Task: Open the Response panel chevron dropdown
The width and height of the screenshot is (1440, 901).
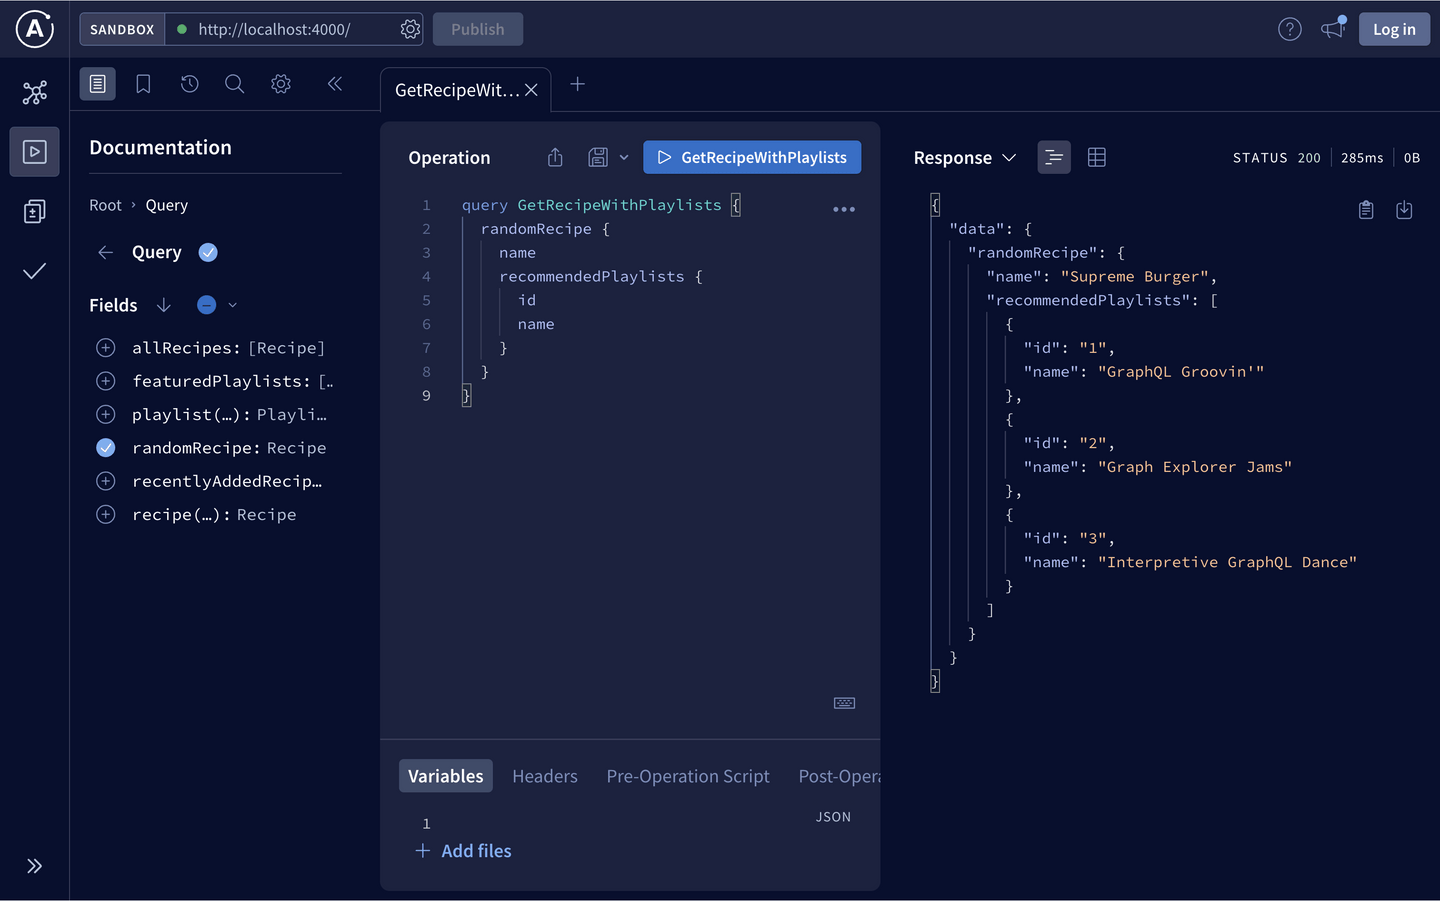Action: point(1009,157)
